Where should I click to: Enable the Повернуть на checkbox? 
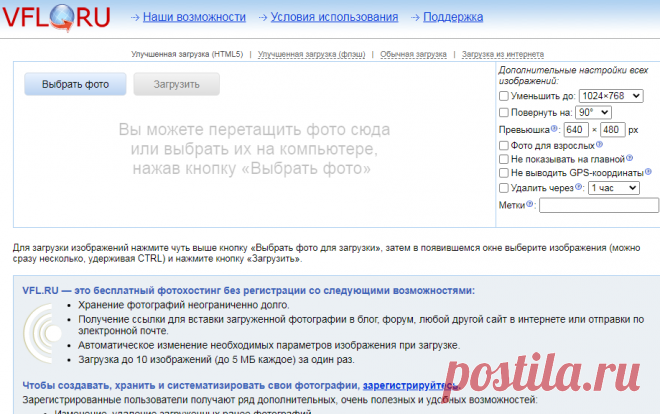coord(504,112)
